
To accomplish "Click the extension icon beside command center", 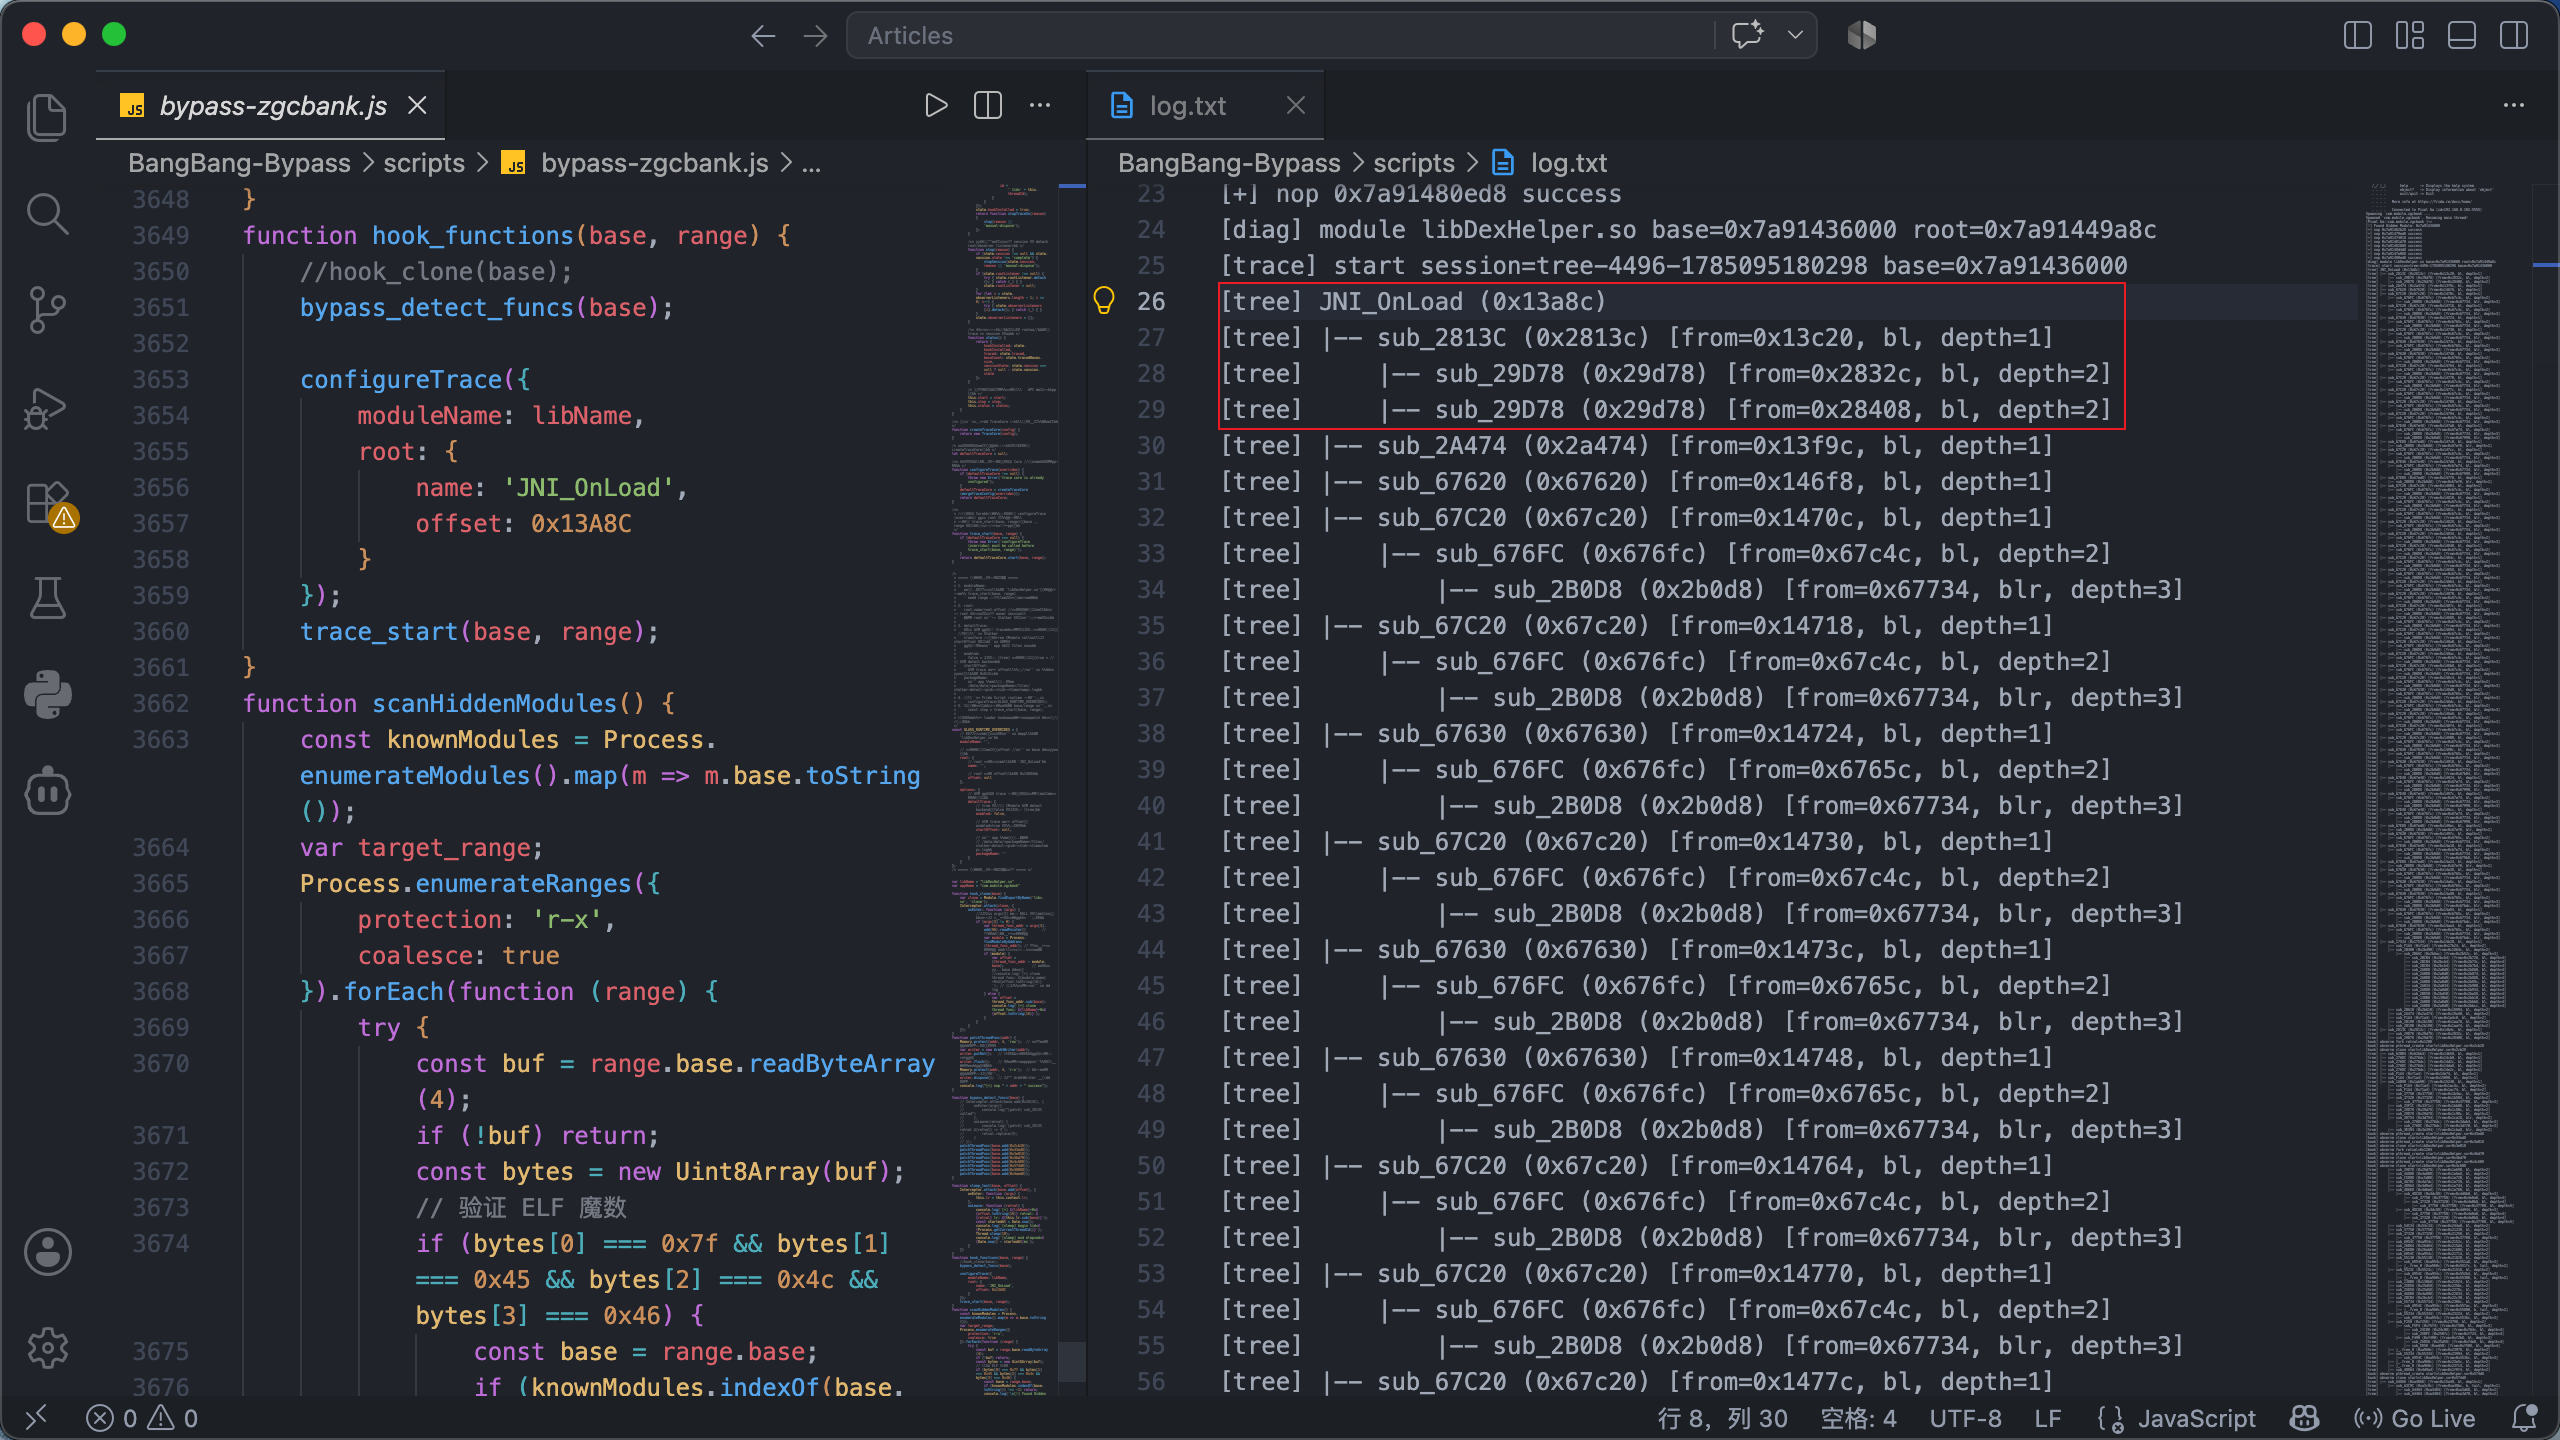I will (1862, 35).
